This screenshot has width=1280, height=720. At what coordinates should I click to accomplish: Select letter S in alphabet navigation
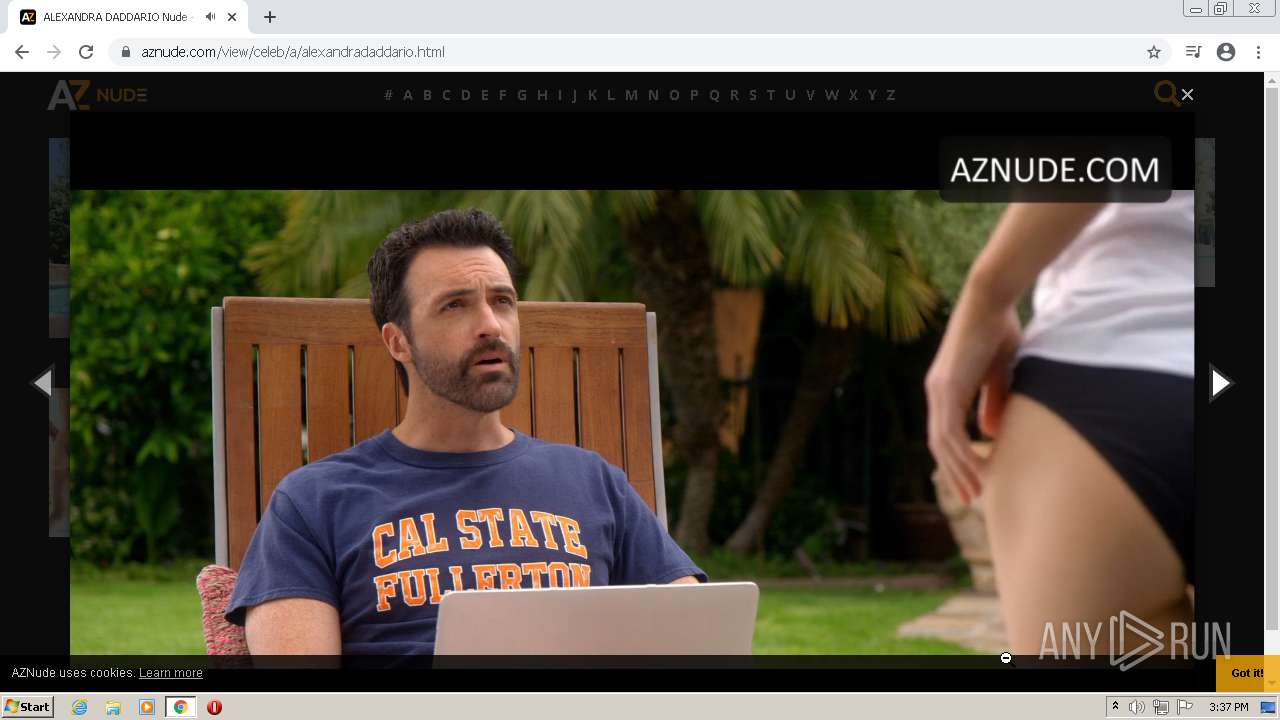pyautogui.click(x=753, y=95)
